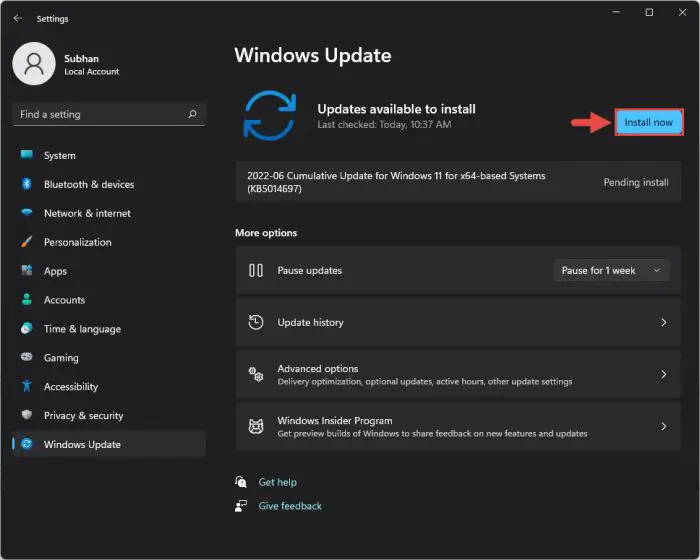Open the Pause for 1 week dropdown

pos(611,270)
